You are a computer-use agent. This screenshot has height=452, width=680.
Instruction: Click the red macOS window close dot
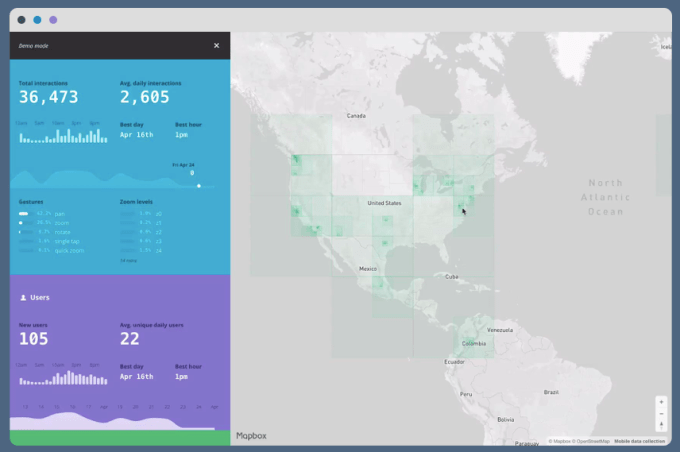tap(22, 19)
